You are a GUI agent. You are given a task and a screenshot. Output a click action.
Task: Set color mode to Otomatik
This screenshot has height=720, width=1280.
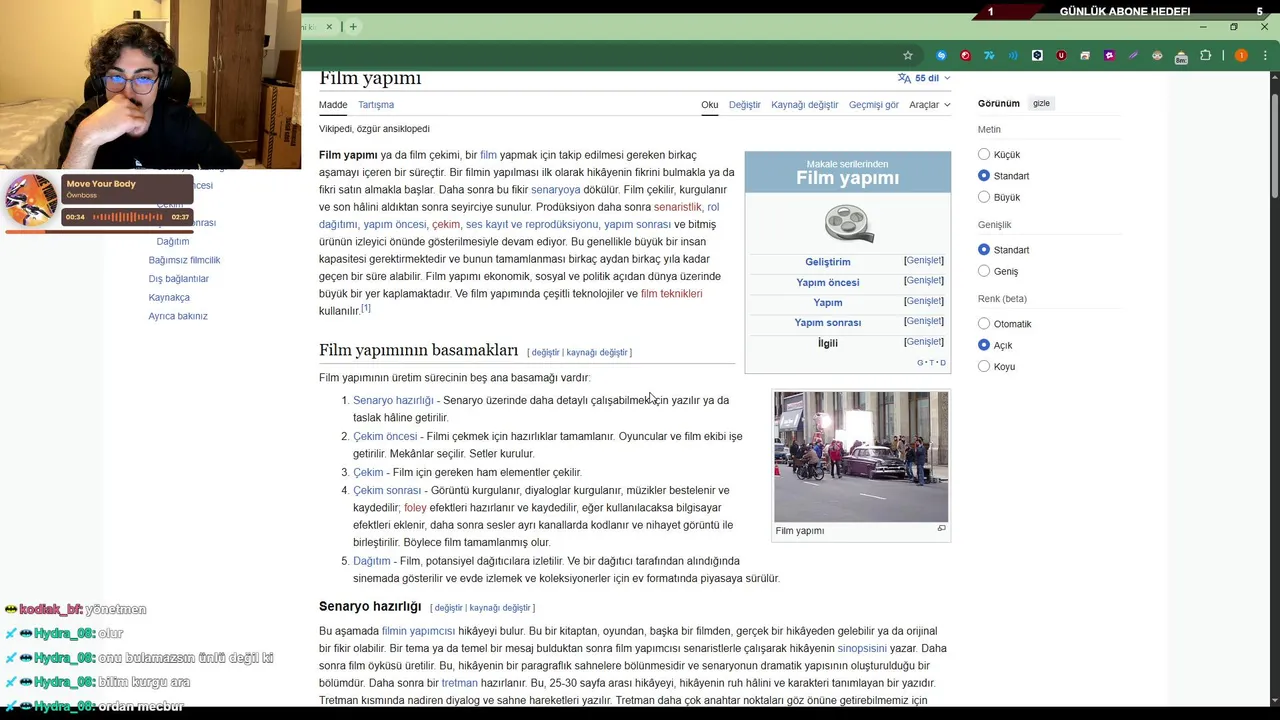(x=984, y=323)
